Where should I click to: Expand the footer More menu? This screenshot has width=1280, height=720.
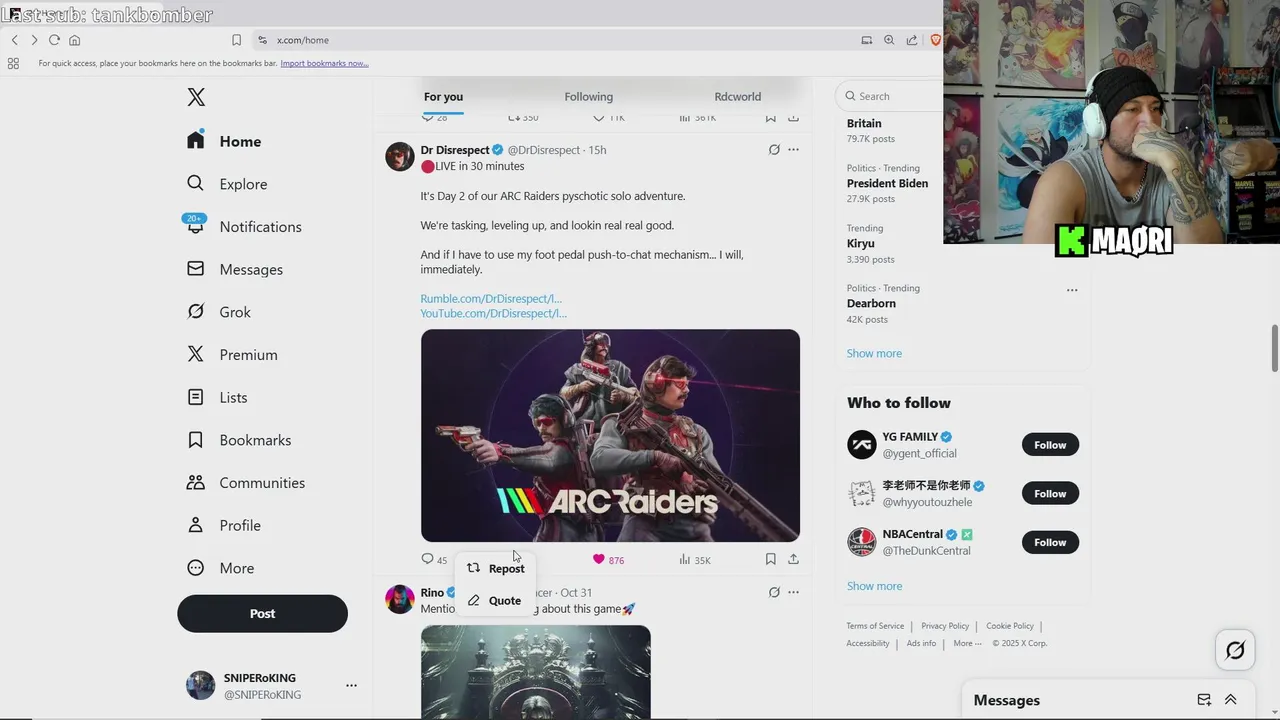[967, 643]
